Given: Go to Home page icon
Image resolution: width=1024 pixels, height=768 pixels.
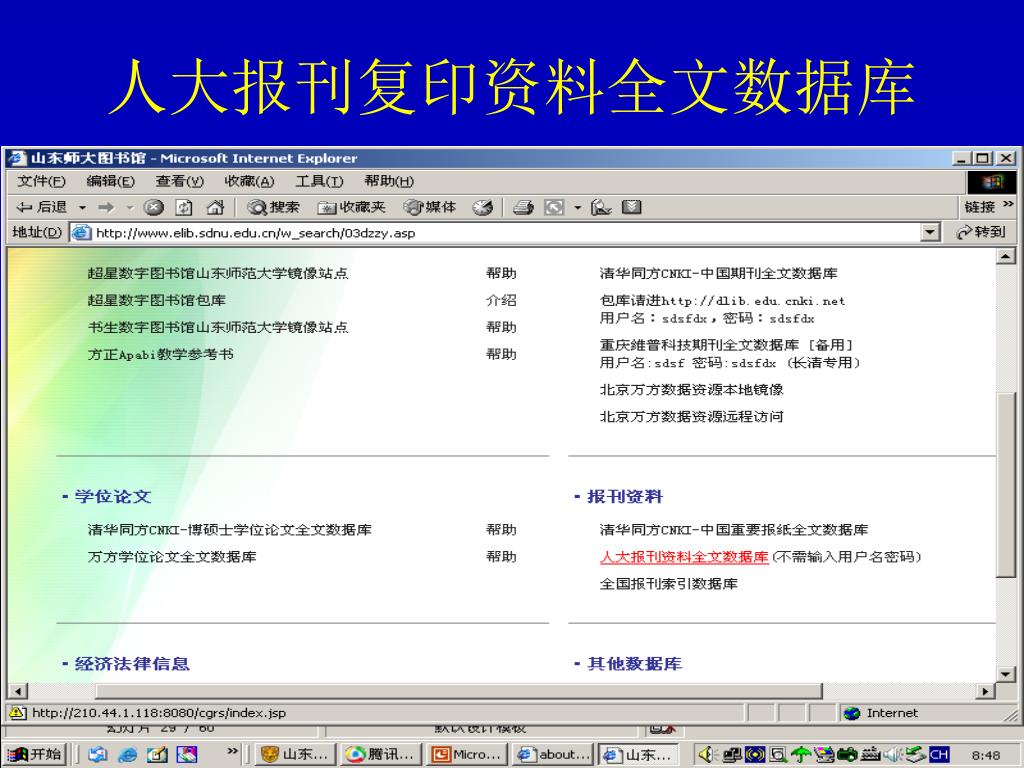Looking at the screenshot, I should pos(215,208).
